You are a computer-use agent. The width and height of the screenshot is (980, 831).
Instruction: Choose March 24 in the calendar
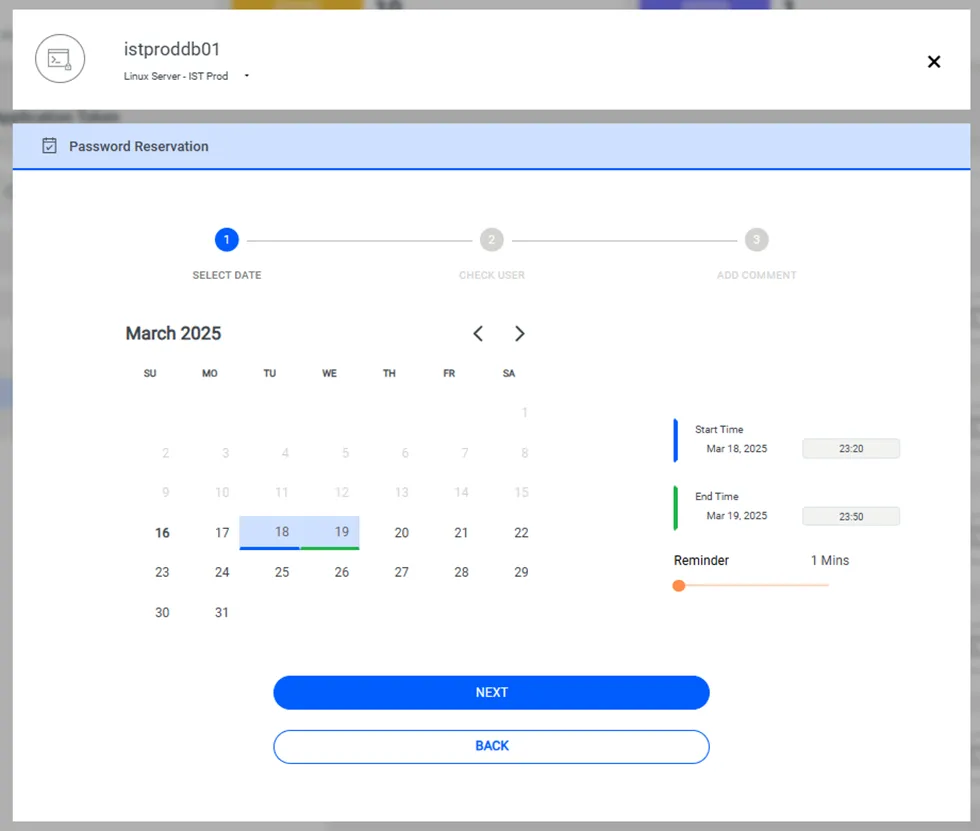pyautogui.click(x=222, y=572)
